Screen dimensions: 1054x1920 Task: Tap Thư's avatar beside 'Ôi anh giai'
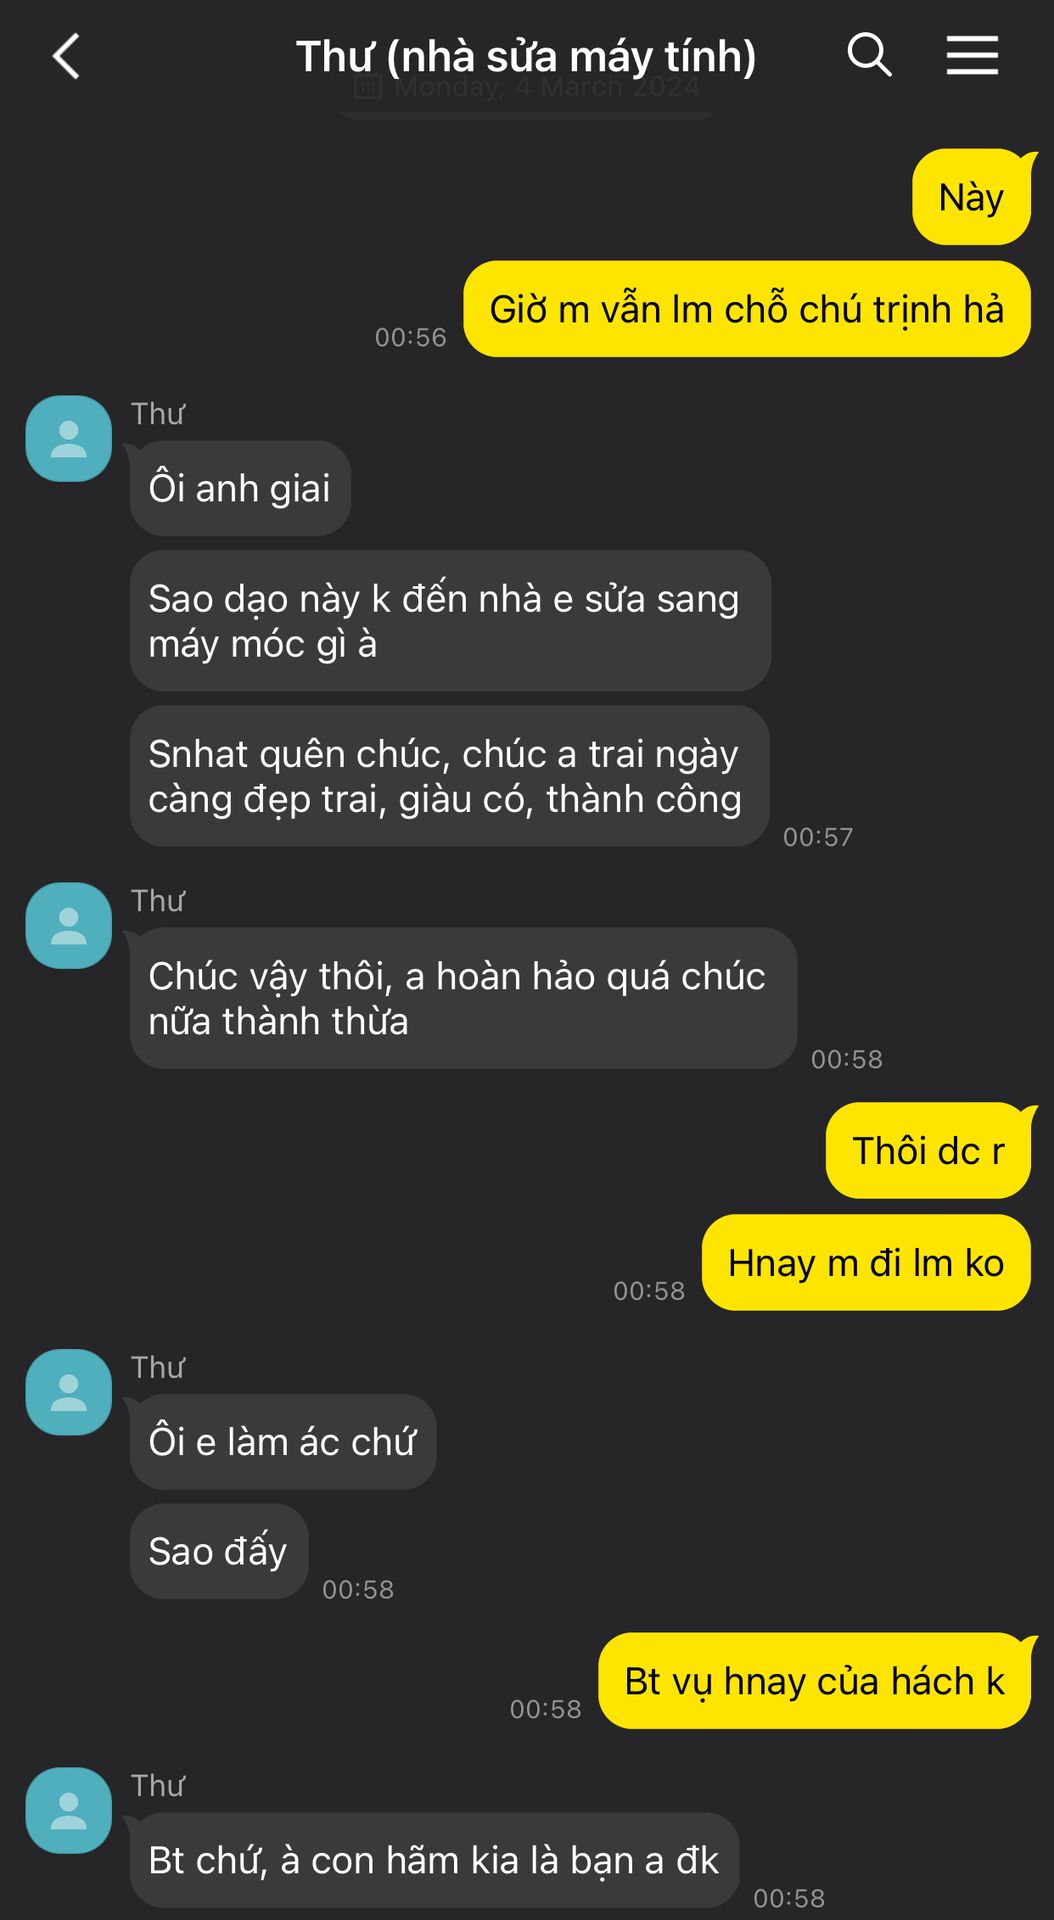pos(68,439)
